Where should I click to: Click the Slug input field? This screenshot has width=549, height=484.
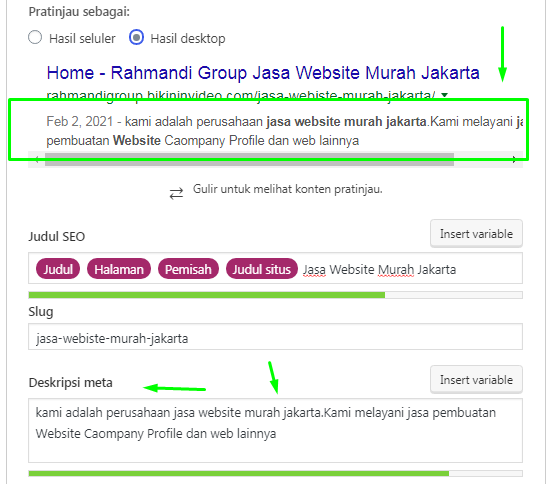tap(275, 337)
